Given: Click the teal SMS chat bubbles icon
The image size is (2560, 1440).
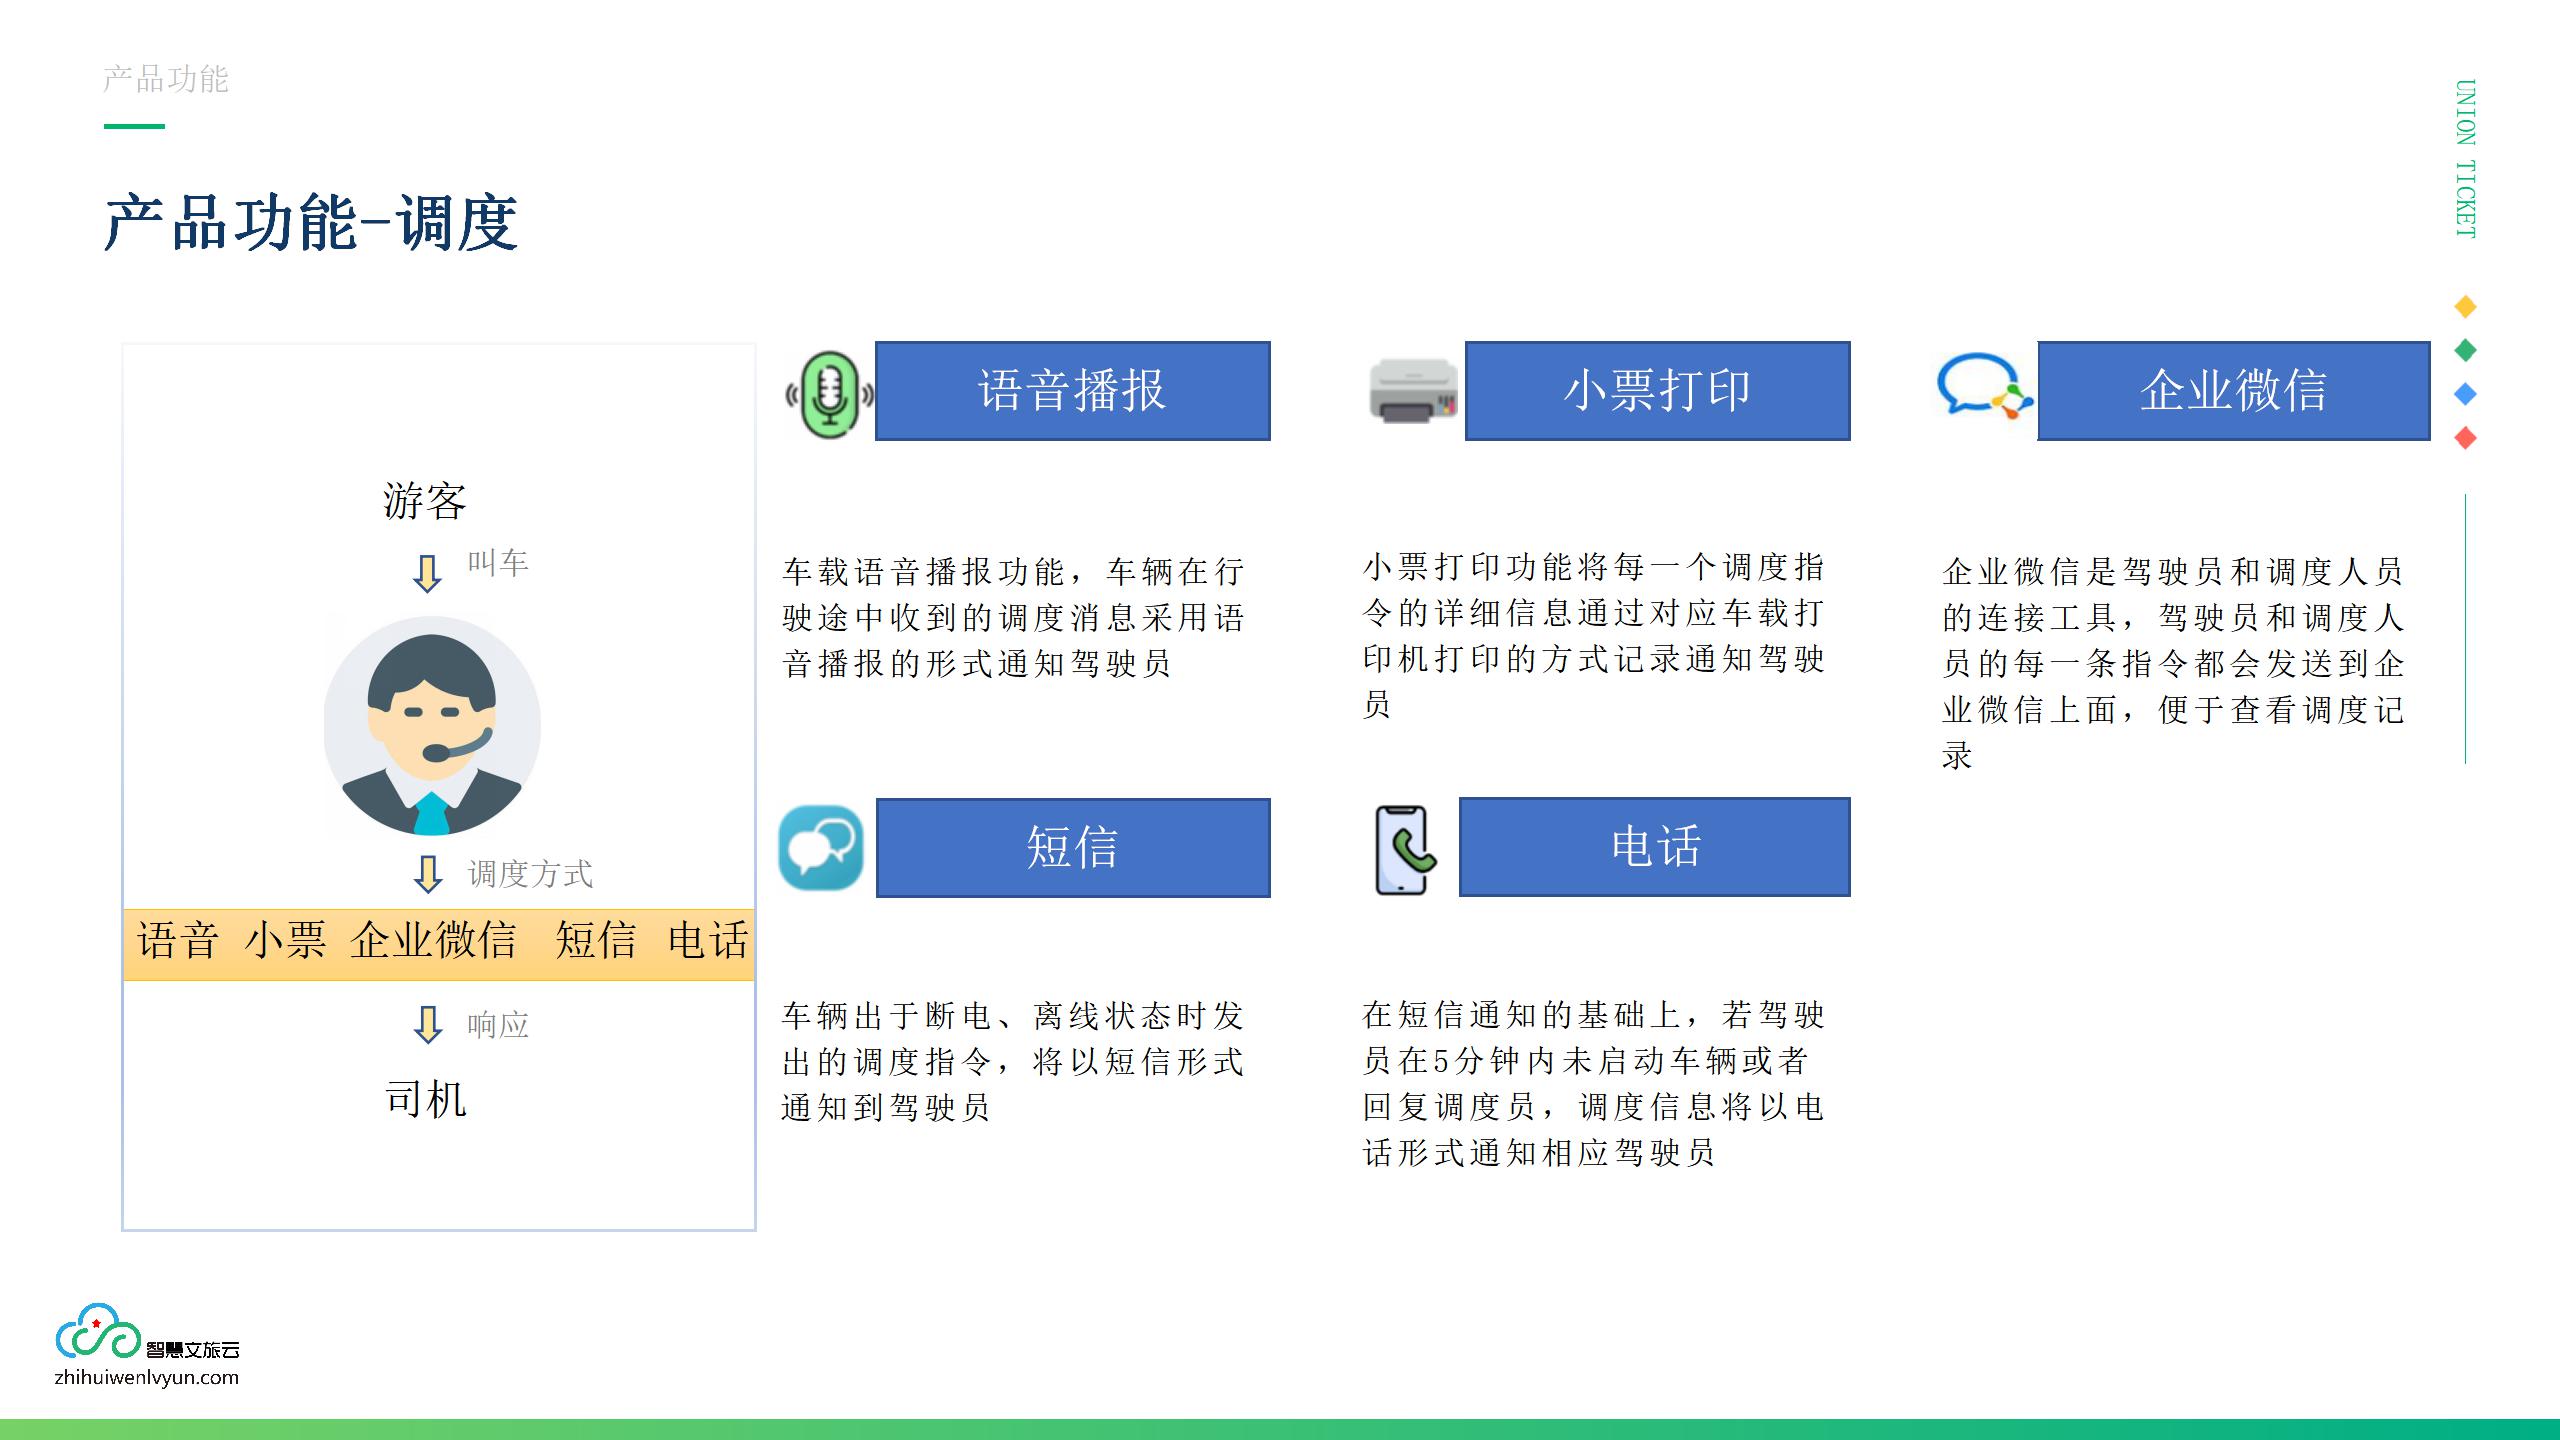Looking at the screenshot, I should click(x=821, y=848).
